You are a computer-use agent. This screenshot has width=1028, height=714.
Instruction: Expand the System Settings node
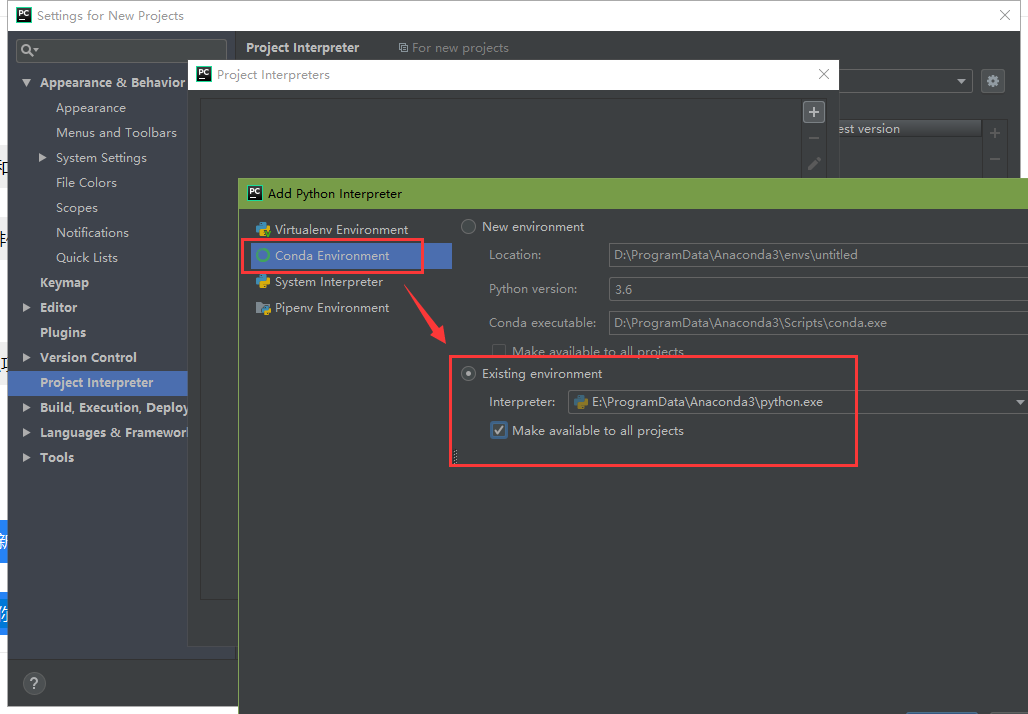coord(43,157)
